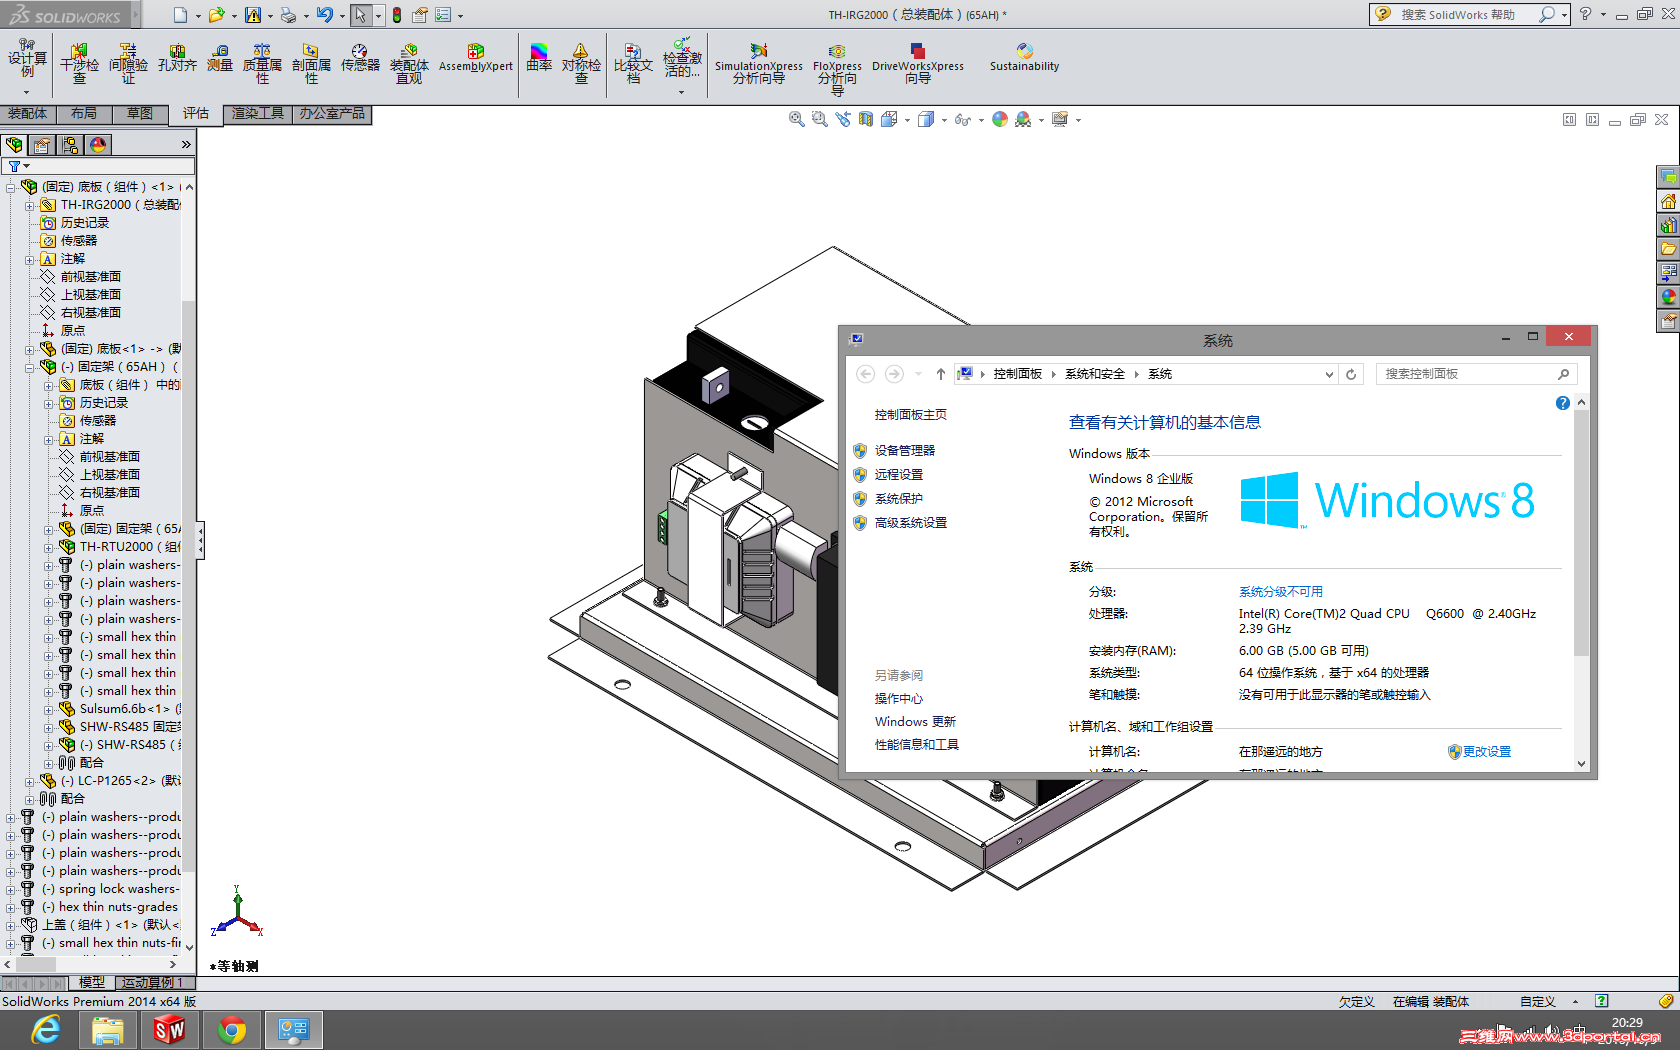
Task: Switch to the 草图 ribbon tab
Action: coord(140,114)
